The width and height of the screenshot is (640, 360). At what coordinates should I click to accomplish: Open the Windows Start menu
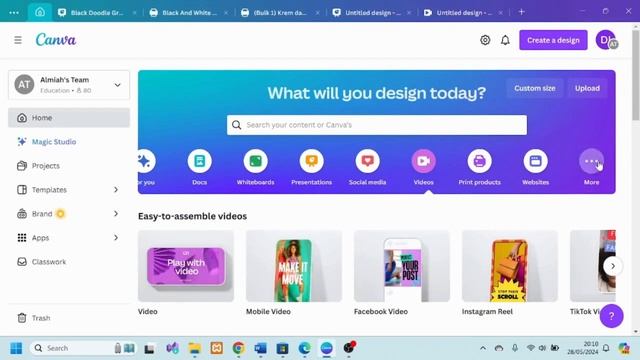(x=16, y=348)
